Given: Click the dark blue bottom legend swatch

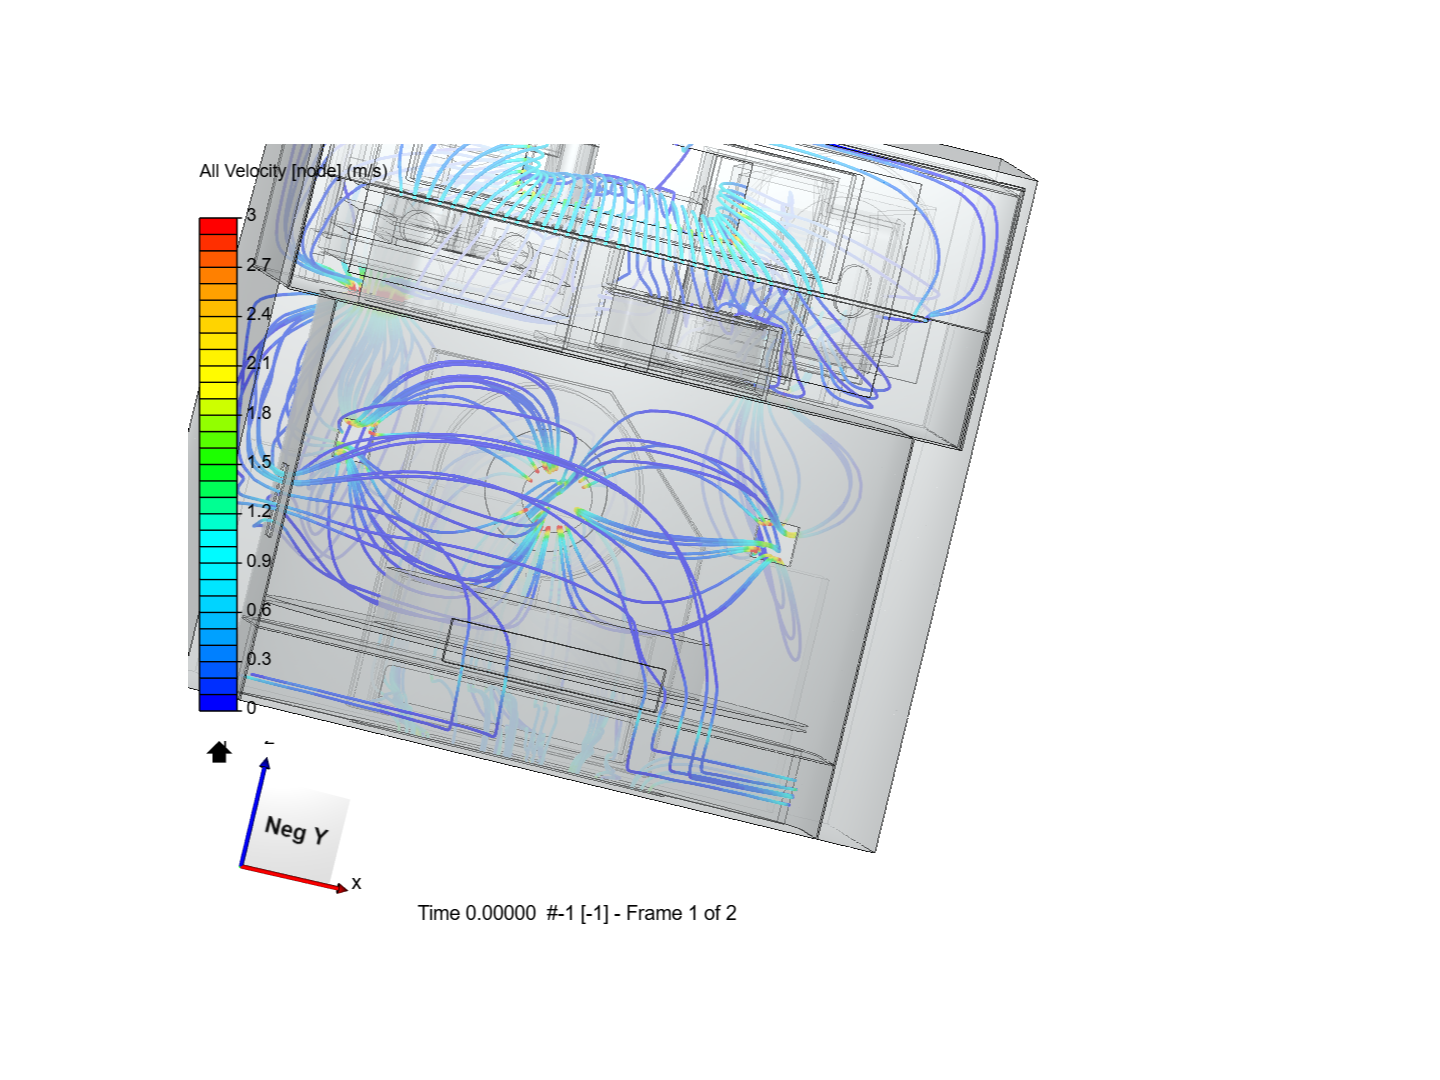Looking at the screenshot, I should (x=218, y=702).
